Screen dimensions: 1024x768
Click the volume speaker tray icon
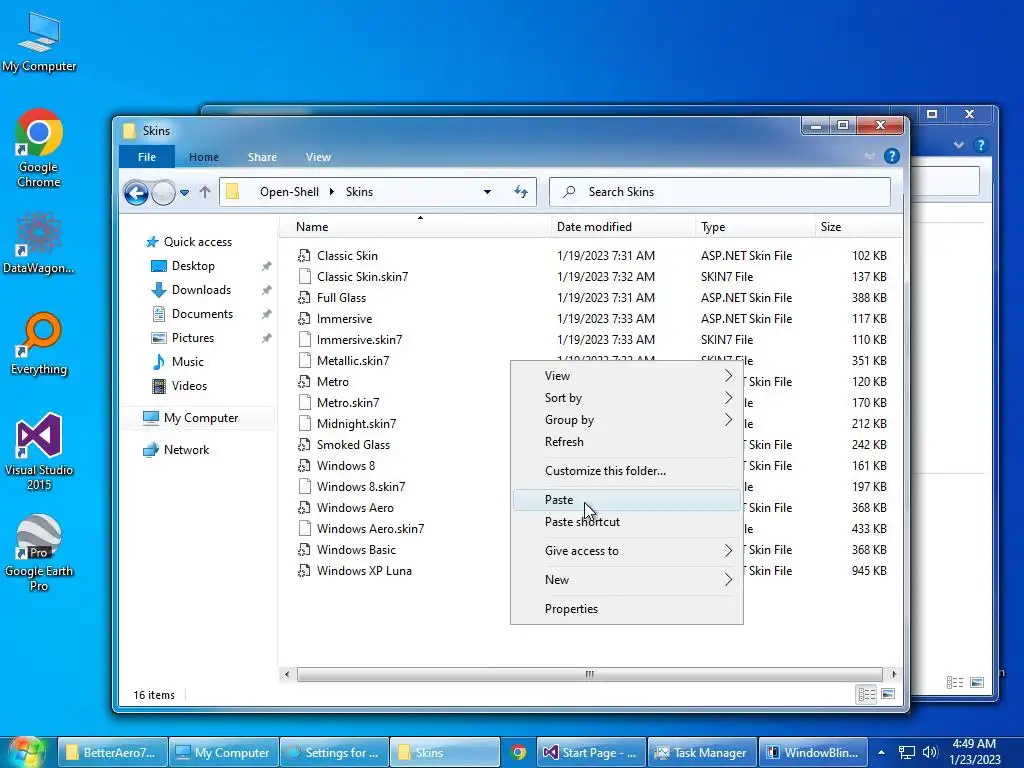(x=930, y=752)
